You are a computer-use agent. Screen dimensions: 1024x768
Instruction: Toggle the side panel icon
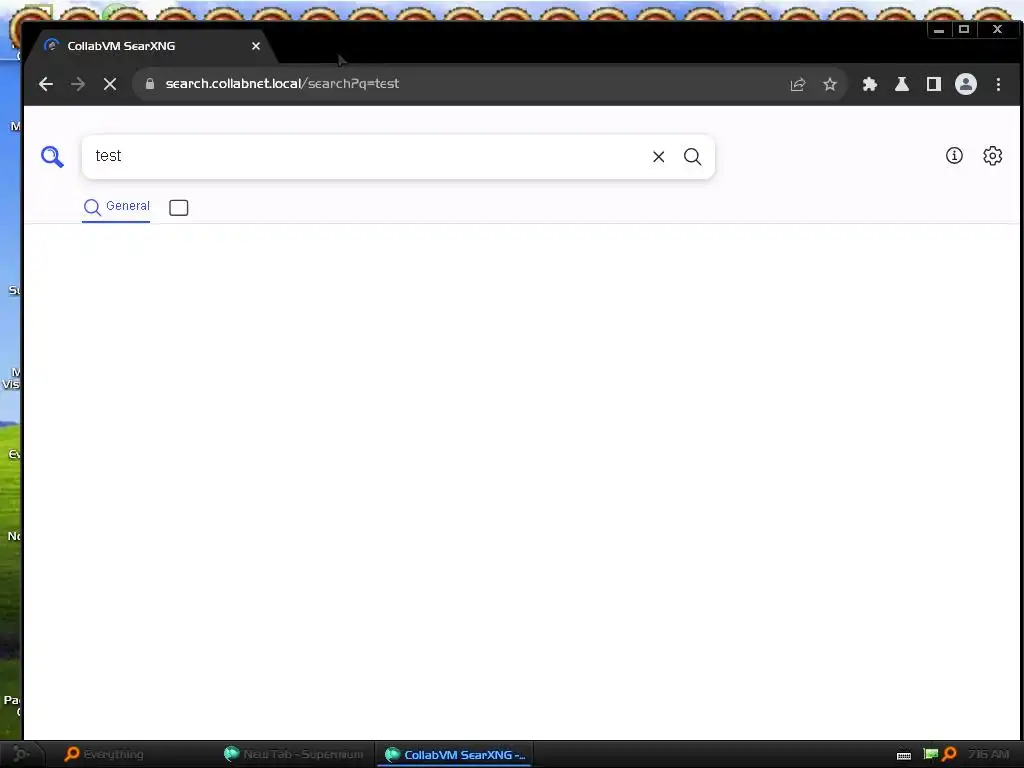click(x=934, y=84)
